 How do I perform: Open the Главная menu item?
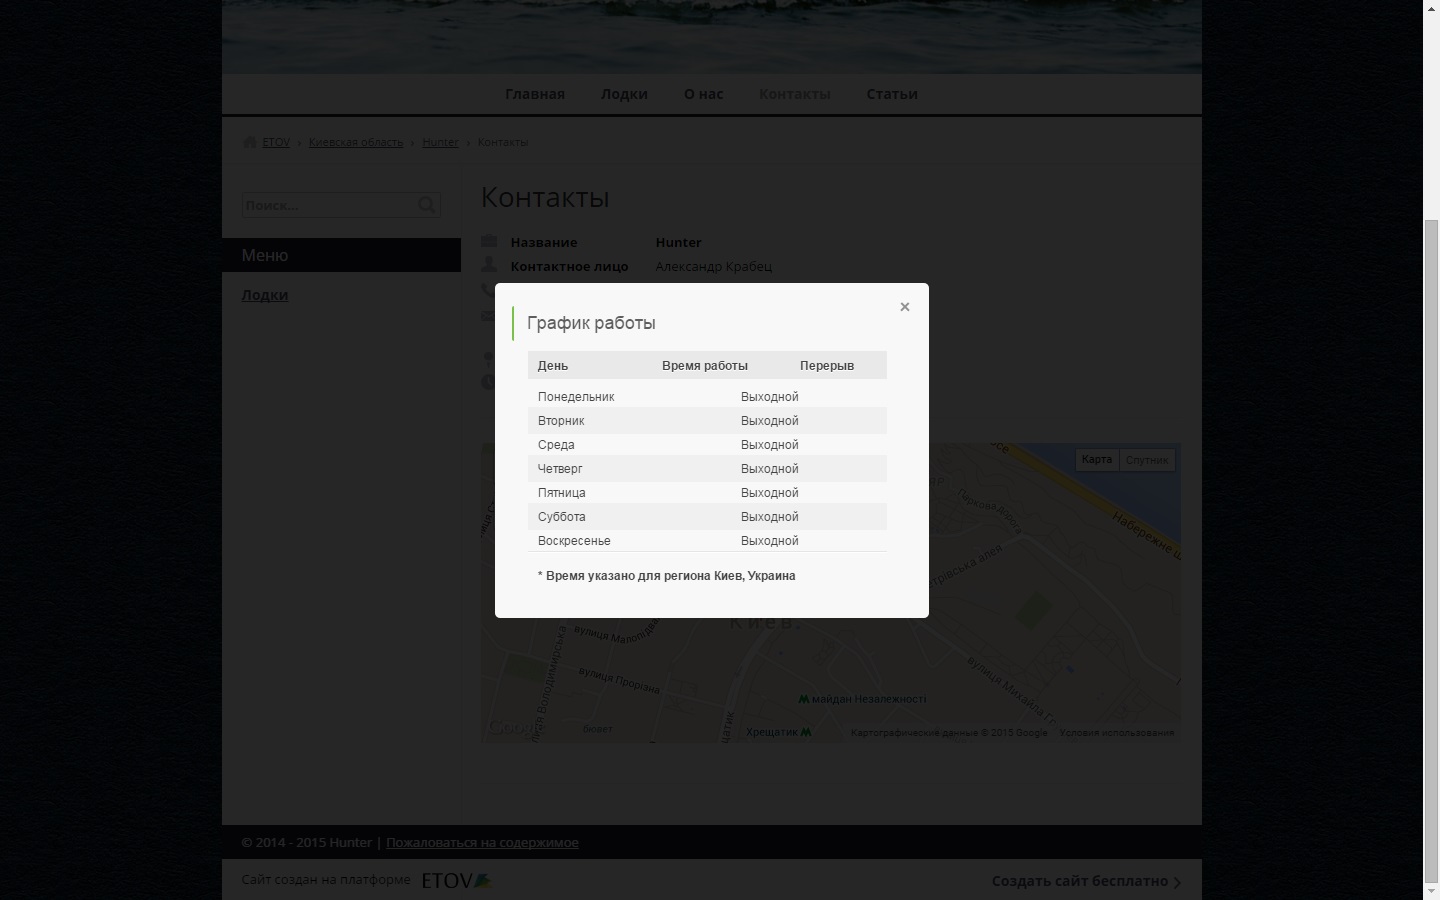pos(534,94)
